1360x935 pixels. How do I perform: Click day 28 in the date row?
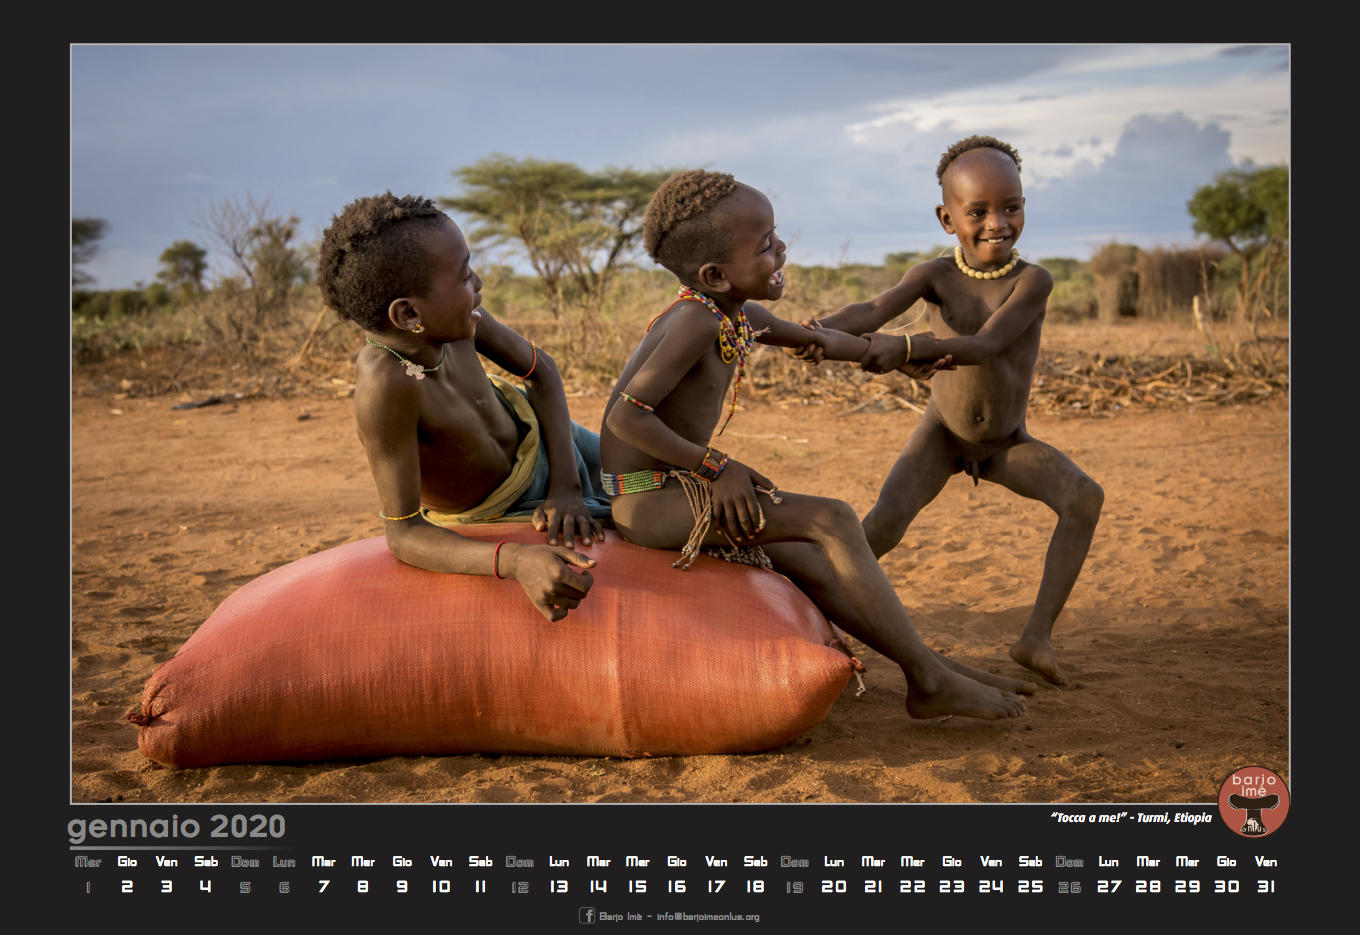pyautogui.click(x=1148, y=886)
